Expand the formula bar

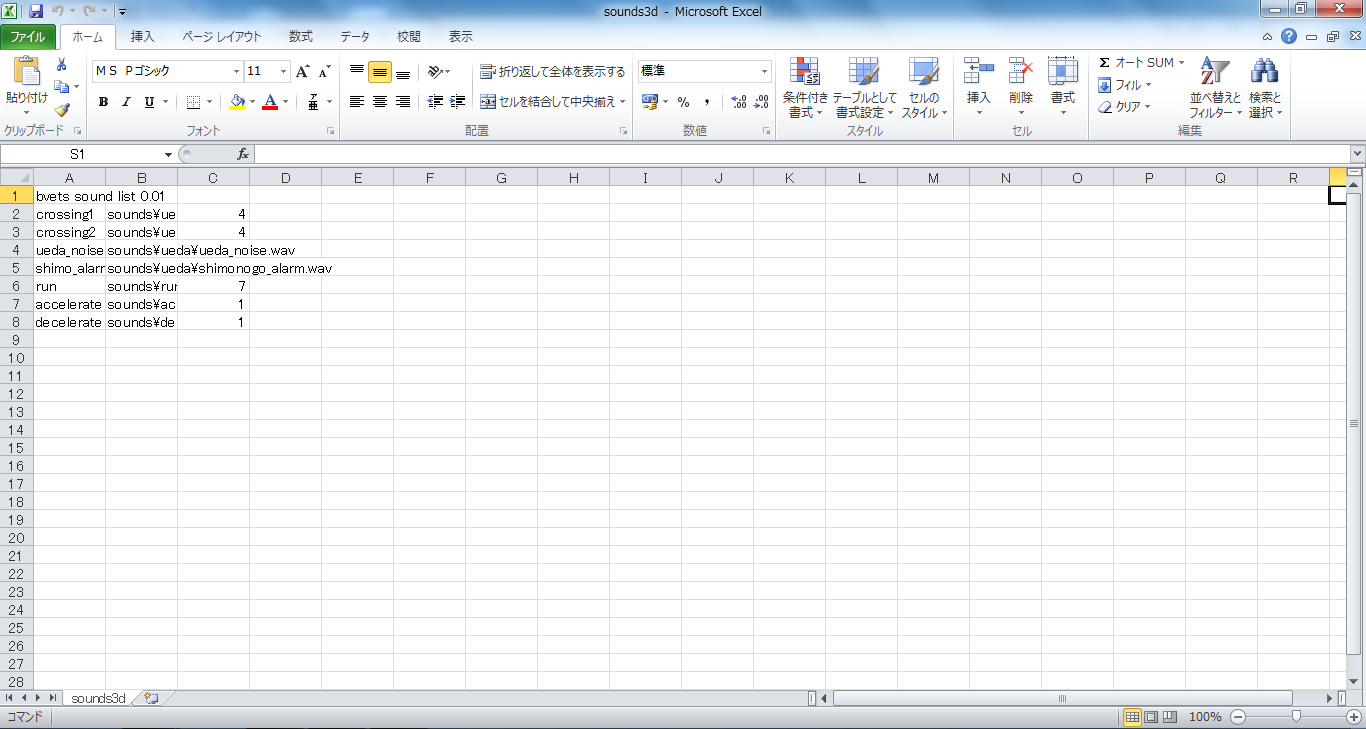click(x=1357, y=154)
